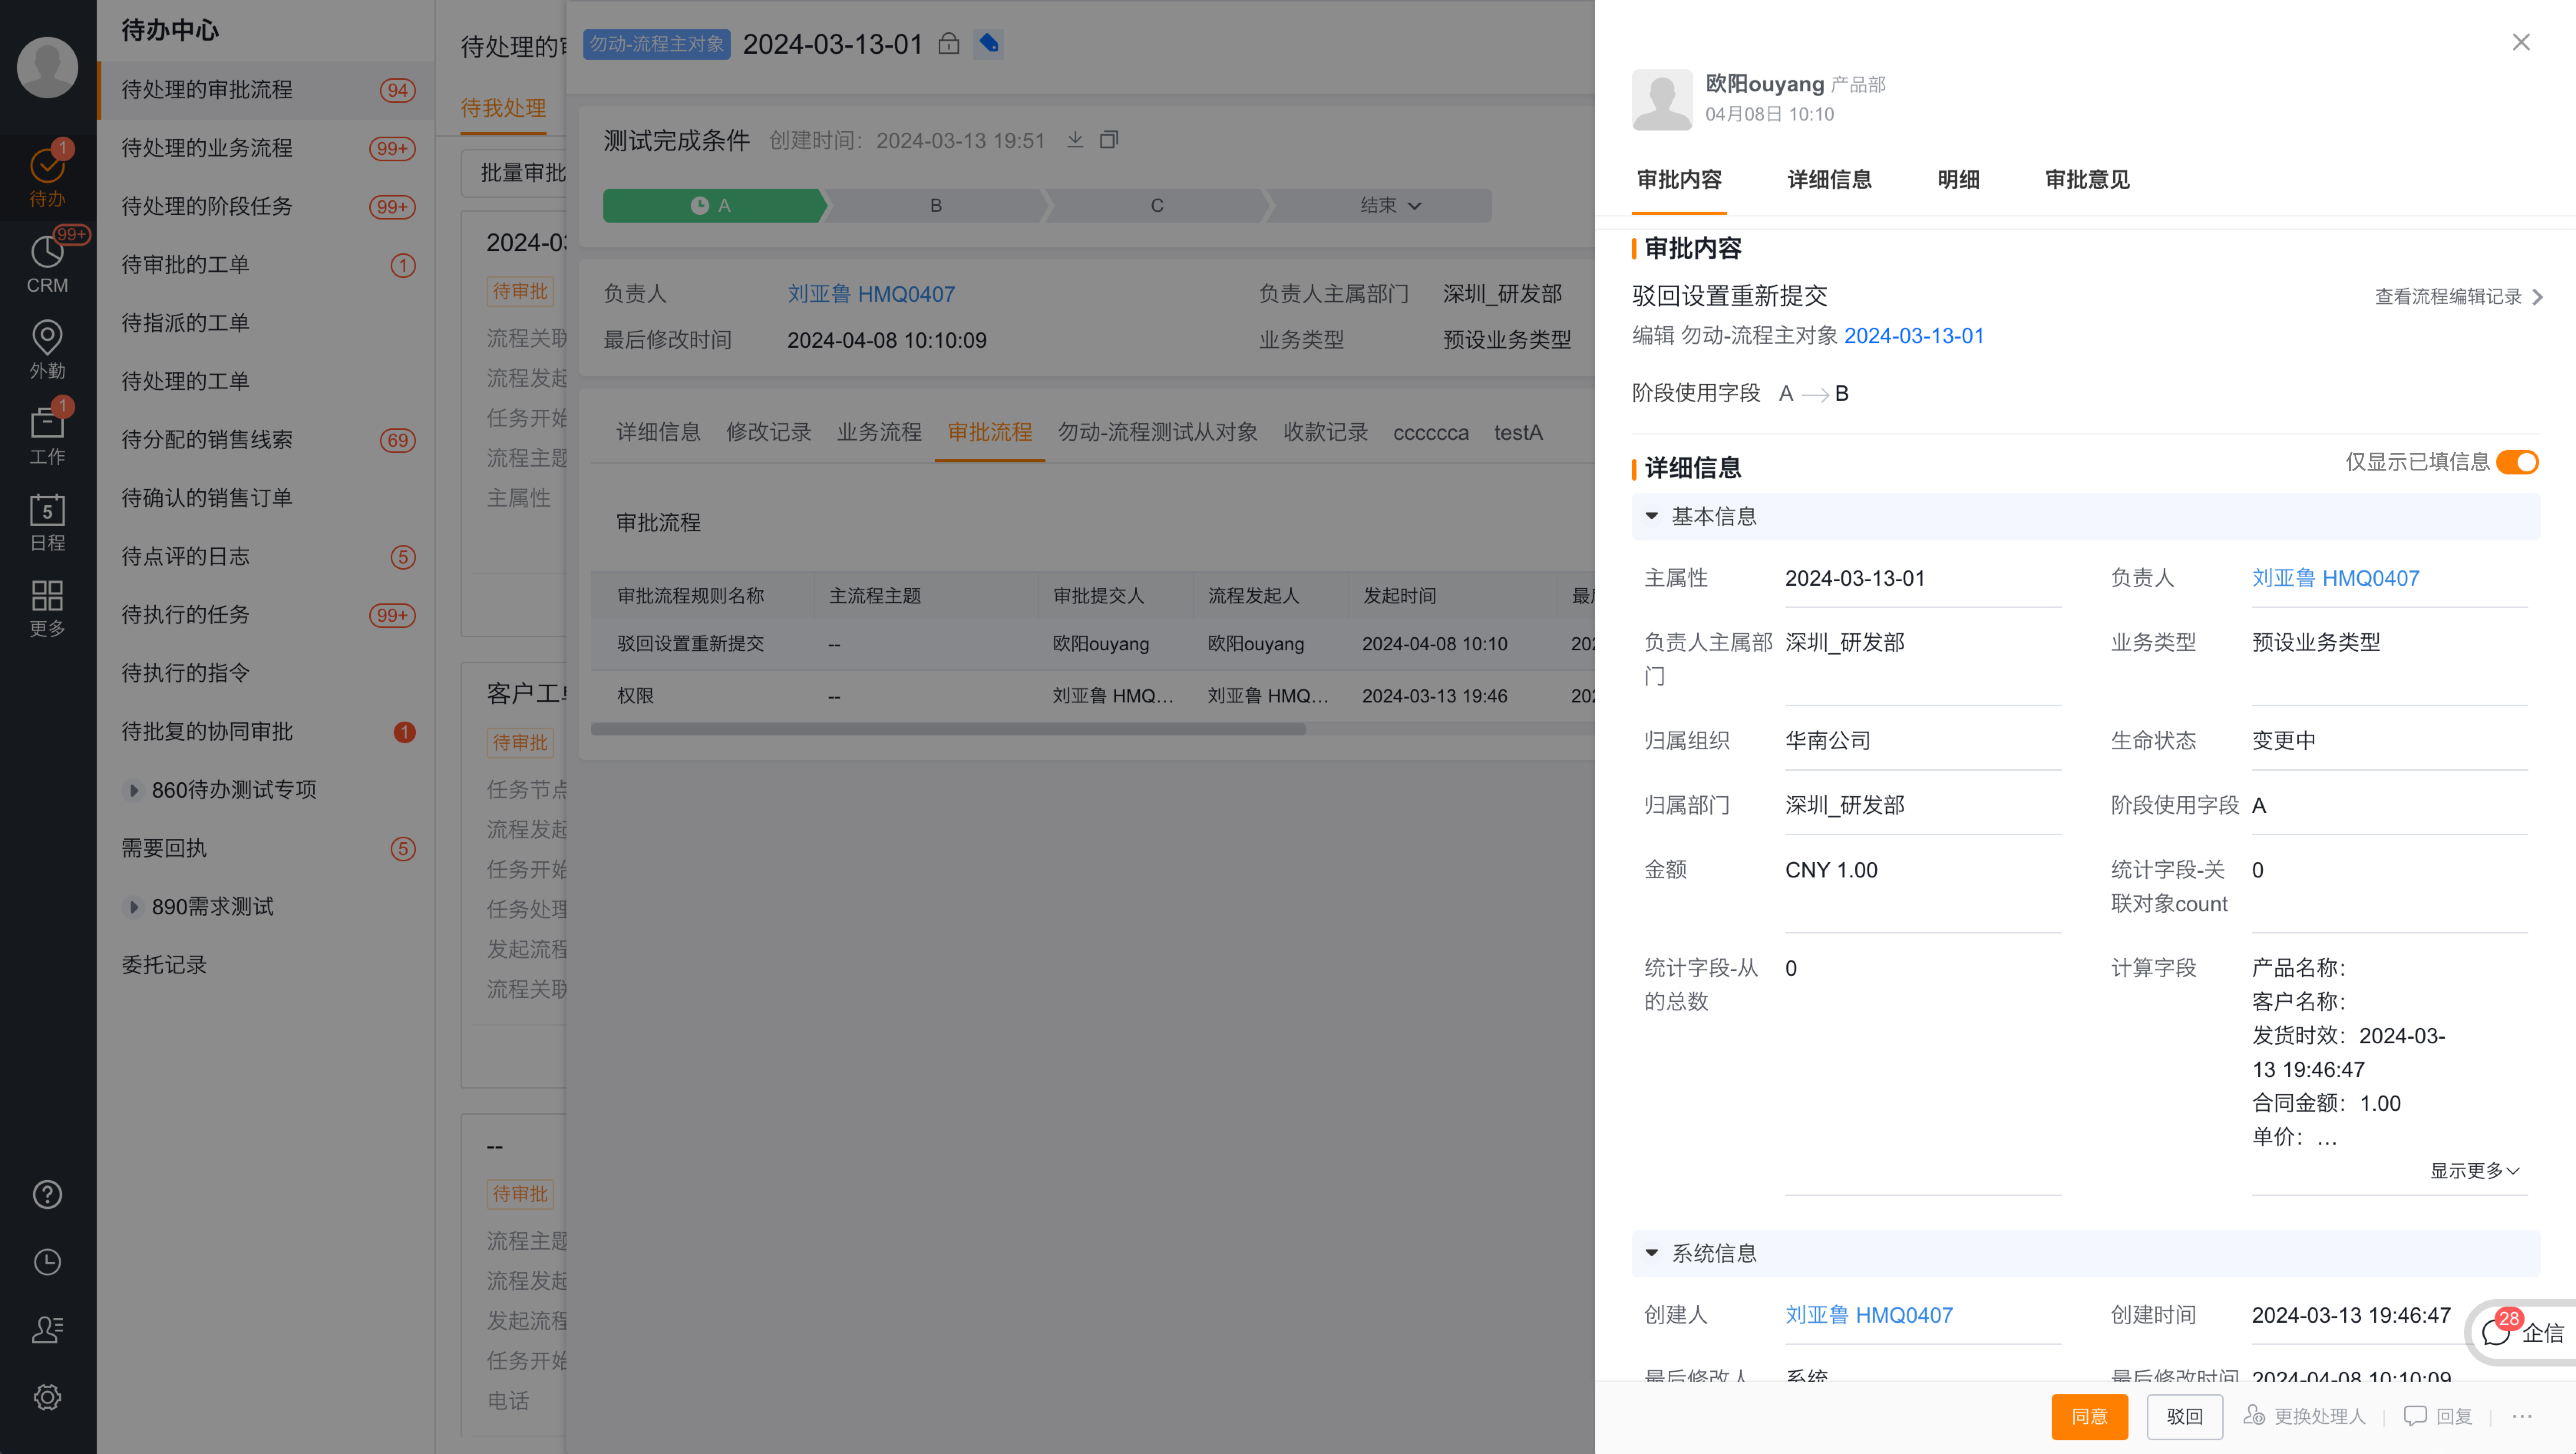Open the testA tab
Viewport: 2576px width, 1454px height.
click(x=1518, y=432)
